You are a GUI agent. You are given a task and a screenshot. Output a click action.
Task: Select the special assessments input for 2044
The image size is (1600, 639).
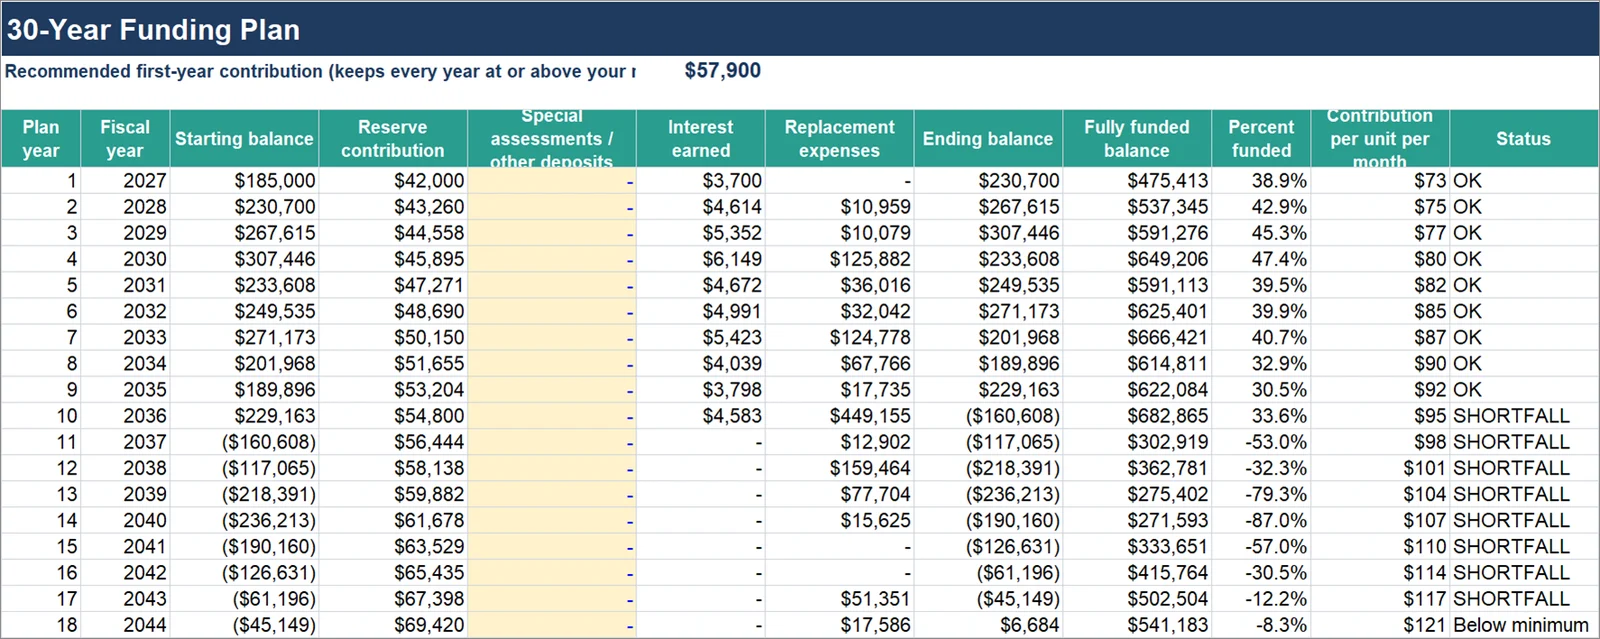point(552,625)
